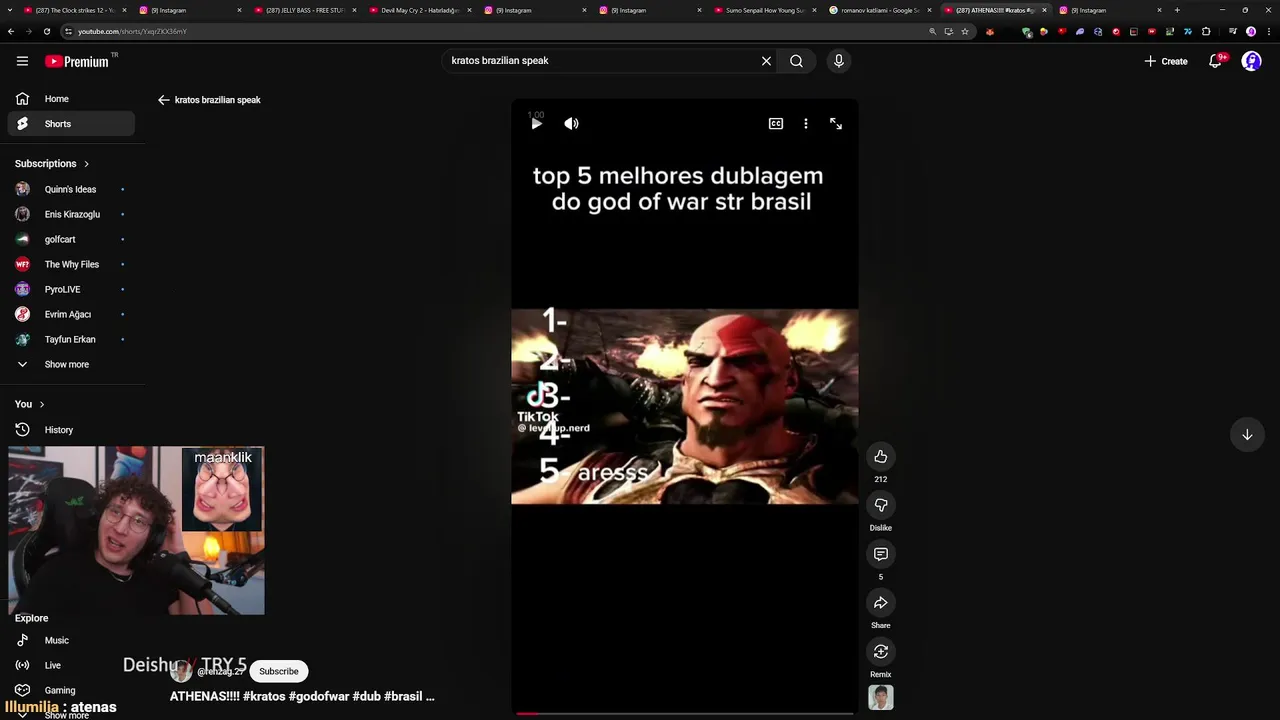
Task: Open Tayfun Erkan channel
Action: click(x=71, y=339)
